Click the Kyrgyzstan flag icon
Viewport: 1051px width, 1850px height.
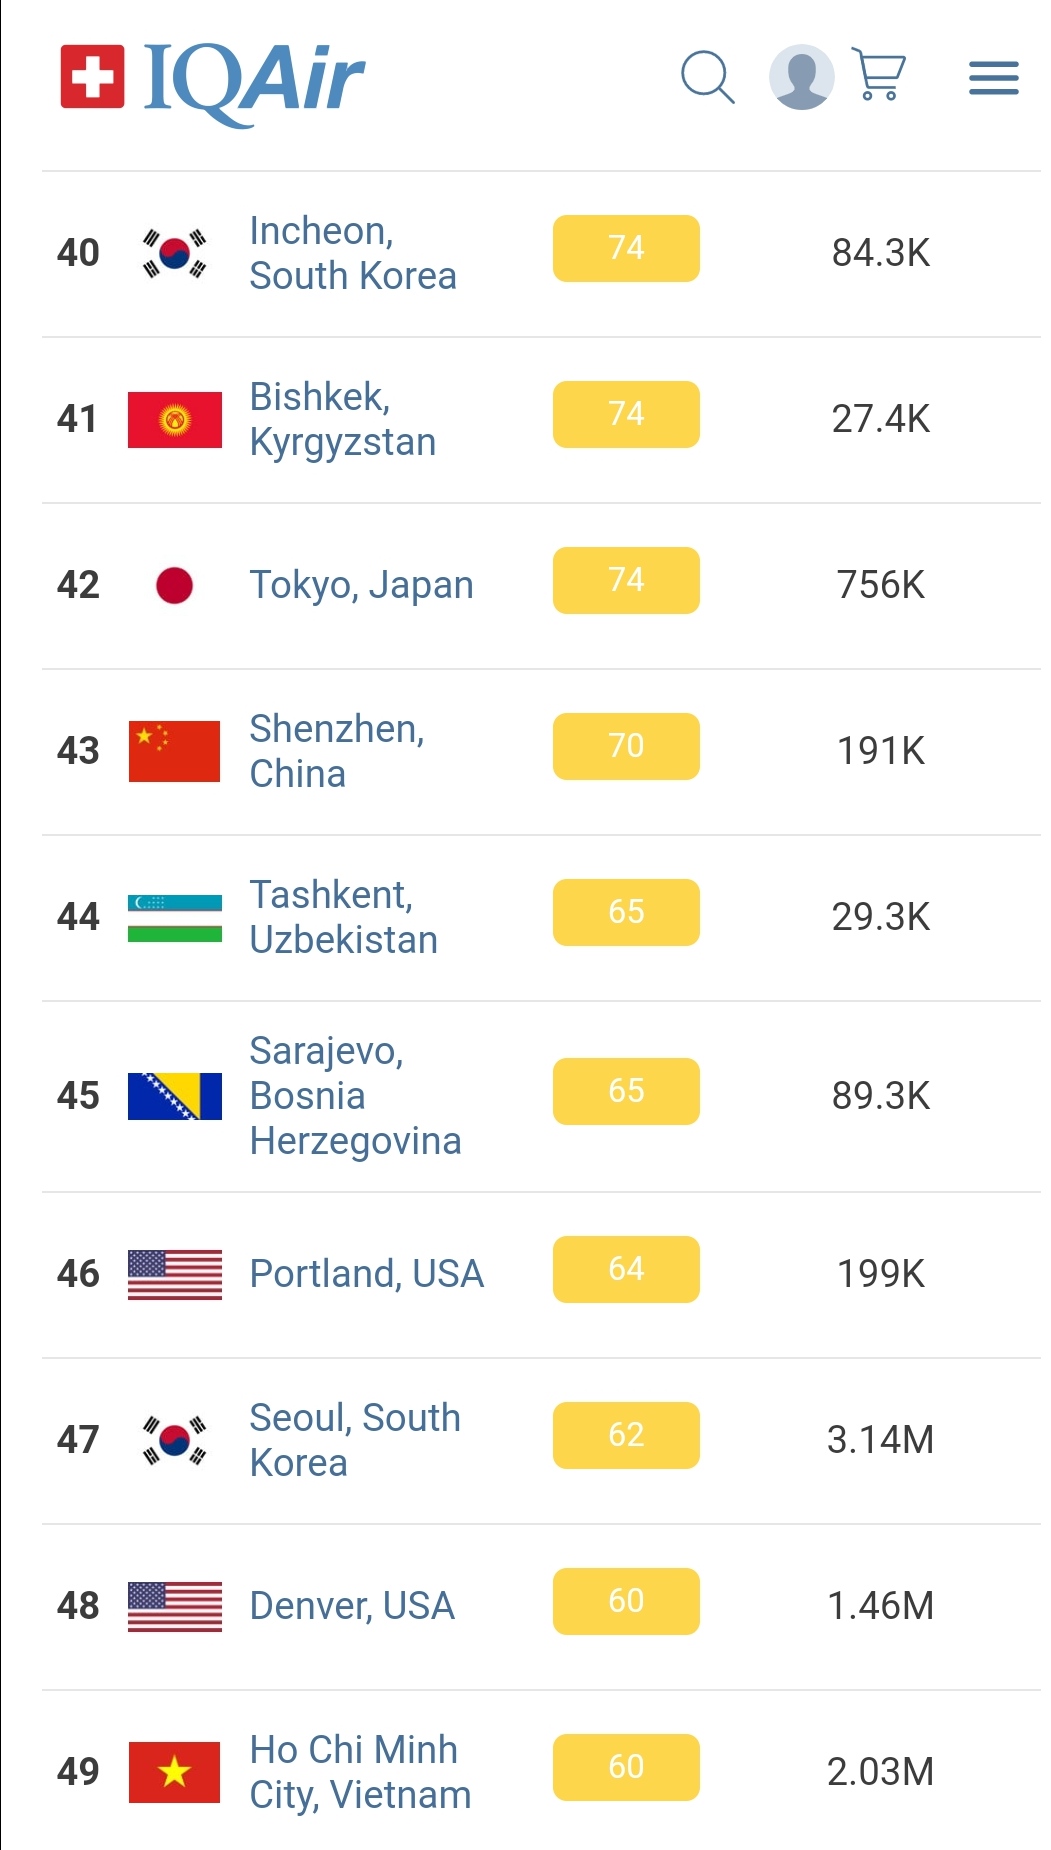[174, 420]
